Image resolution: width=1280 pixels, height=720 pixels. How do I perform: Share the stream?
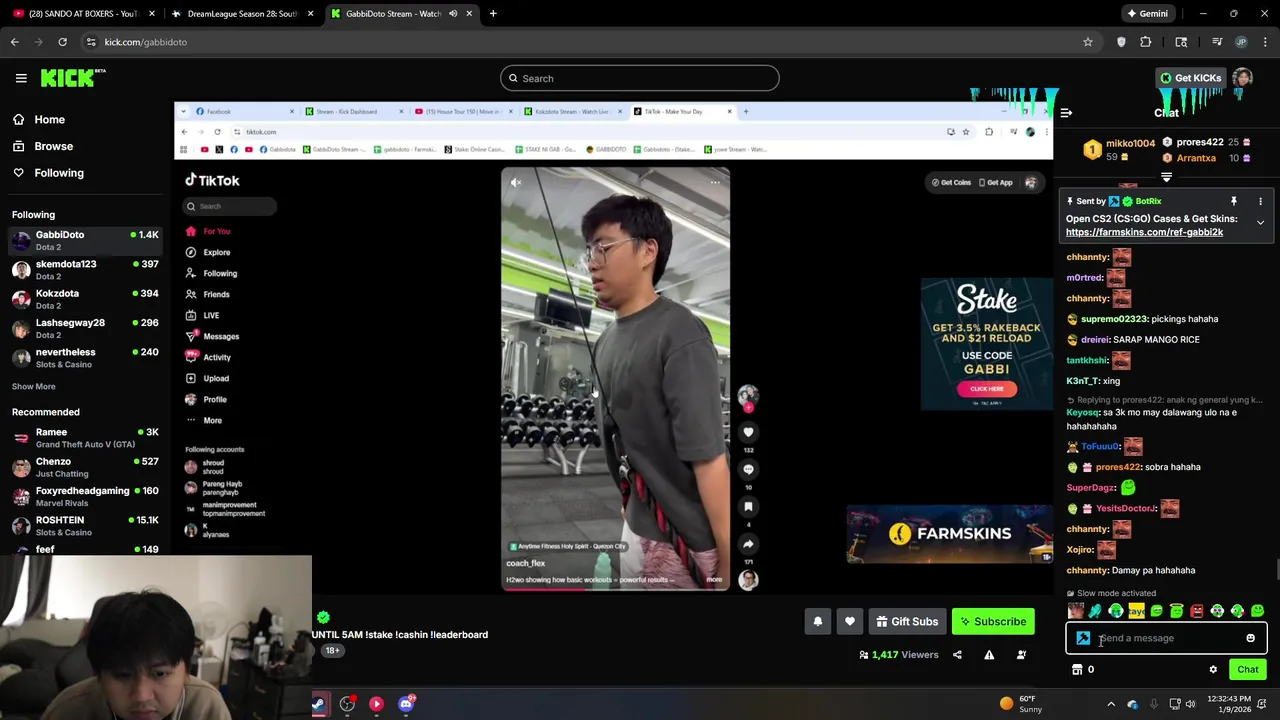(x=957, y=655)
